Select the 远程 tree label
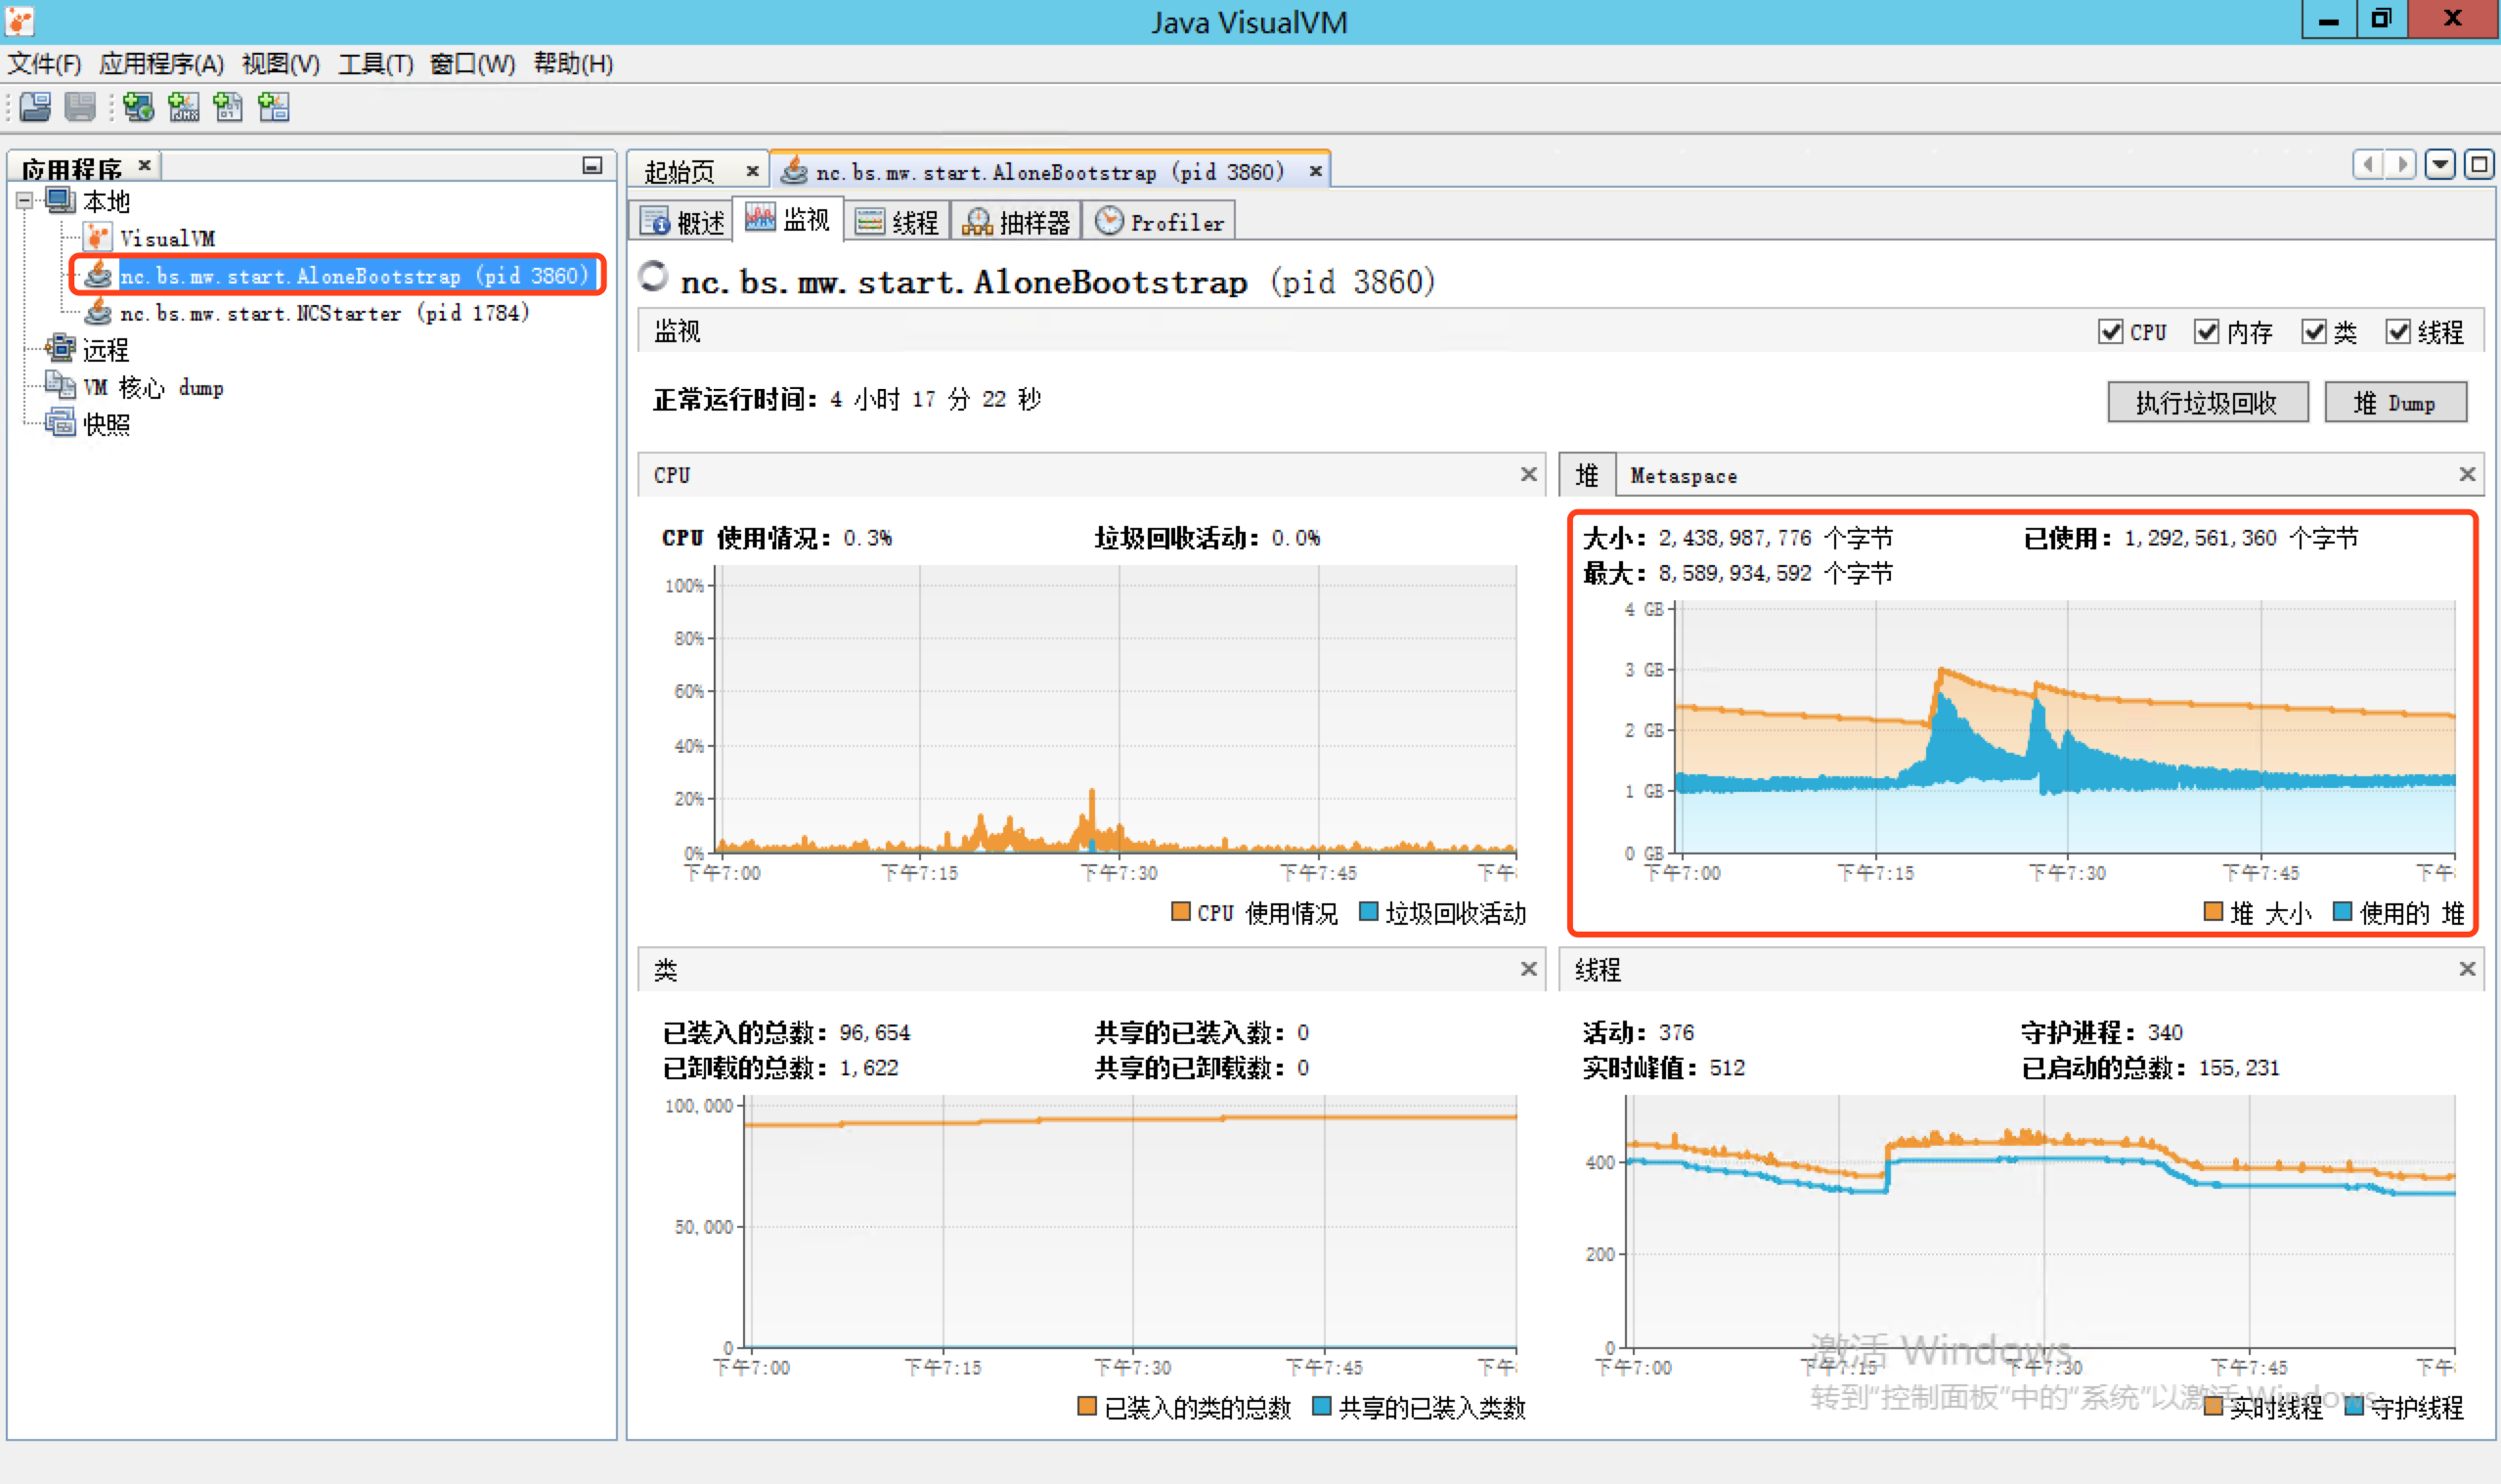Viewport: 2501px width, 1484px height. pos(106,350)
